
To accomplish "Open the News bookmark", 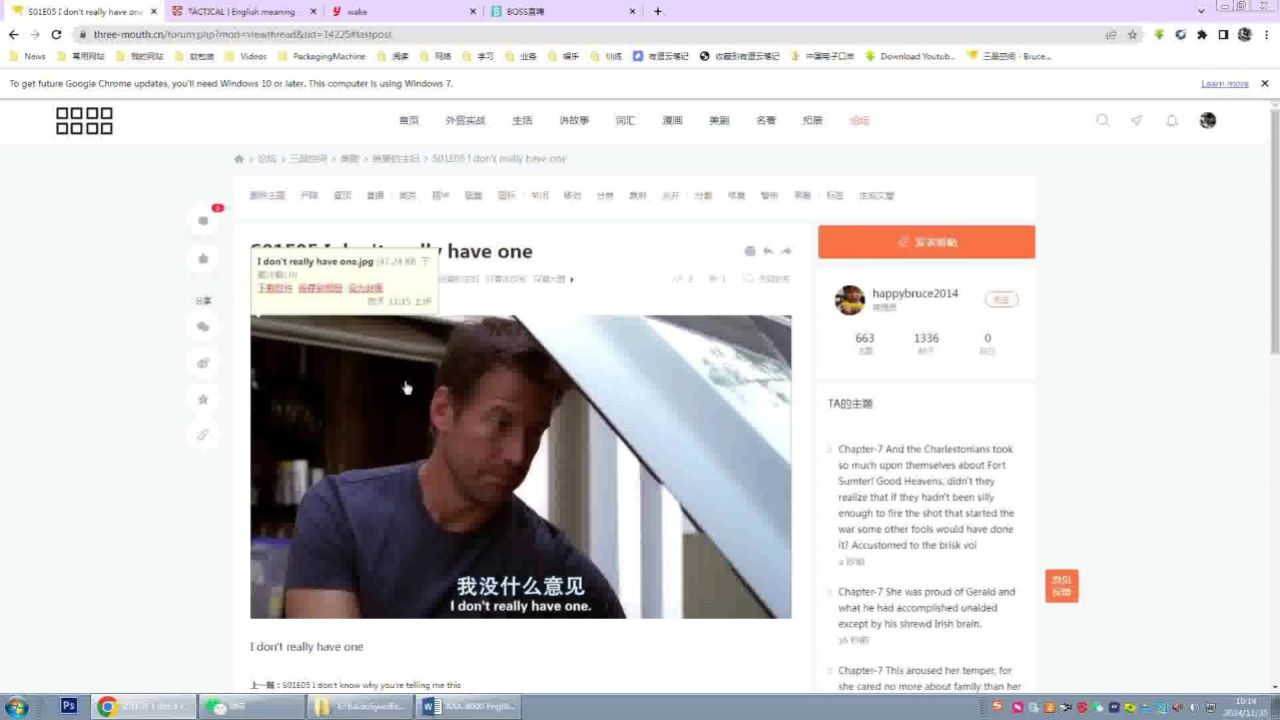I will (27, 56).
